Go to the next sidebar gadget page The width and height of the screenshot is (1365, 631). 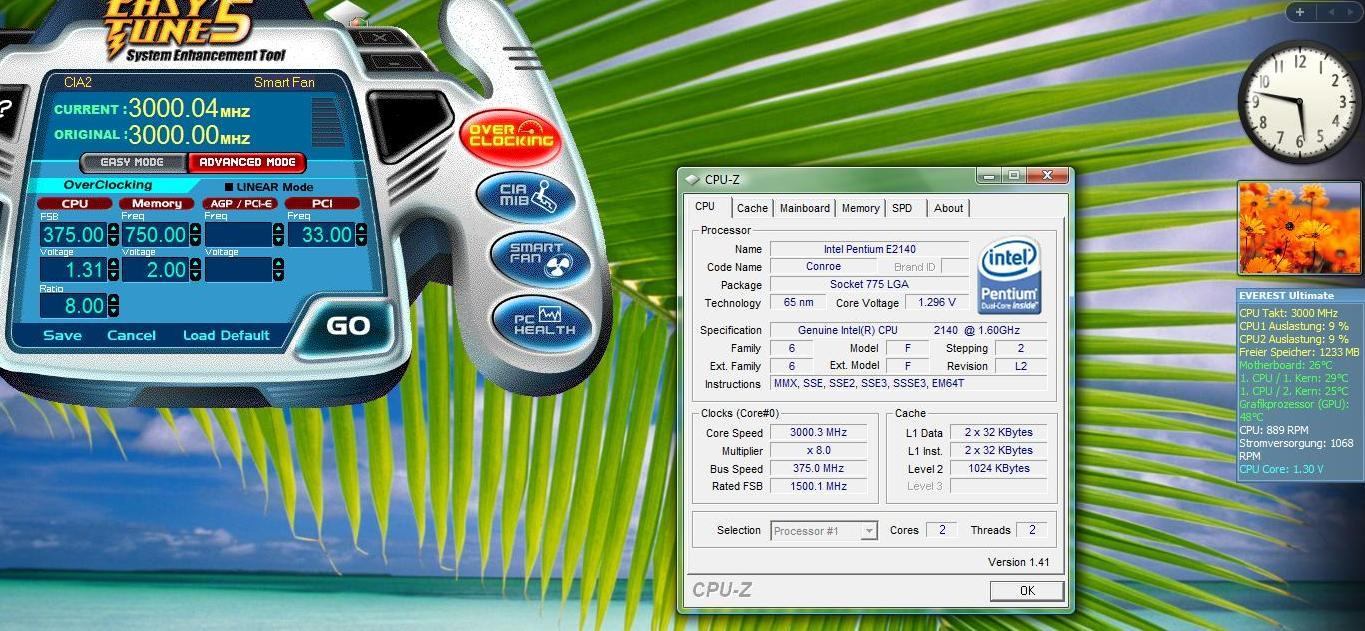pos(1351,12)
